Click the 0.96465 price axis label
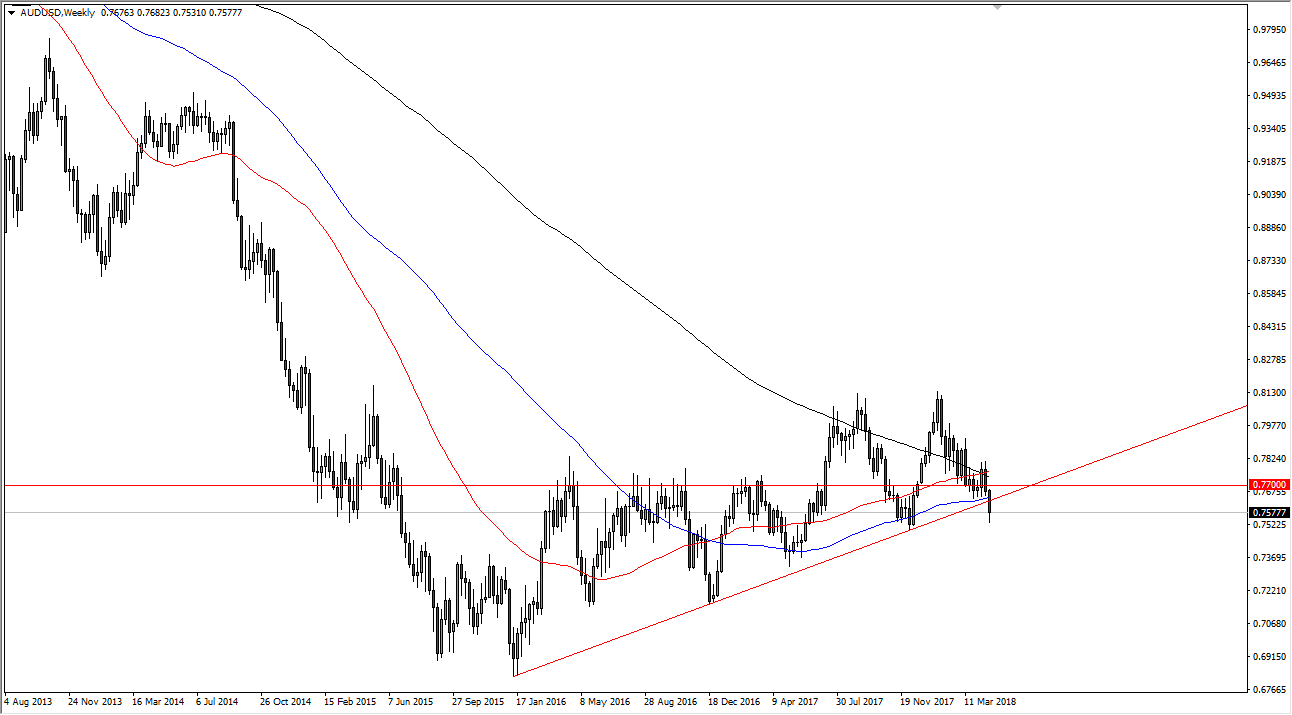 pyautogui.click(x=1267, y=63)
